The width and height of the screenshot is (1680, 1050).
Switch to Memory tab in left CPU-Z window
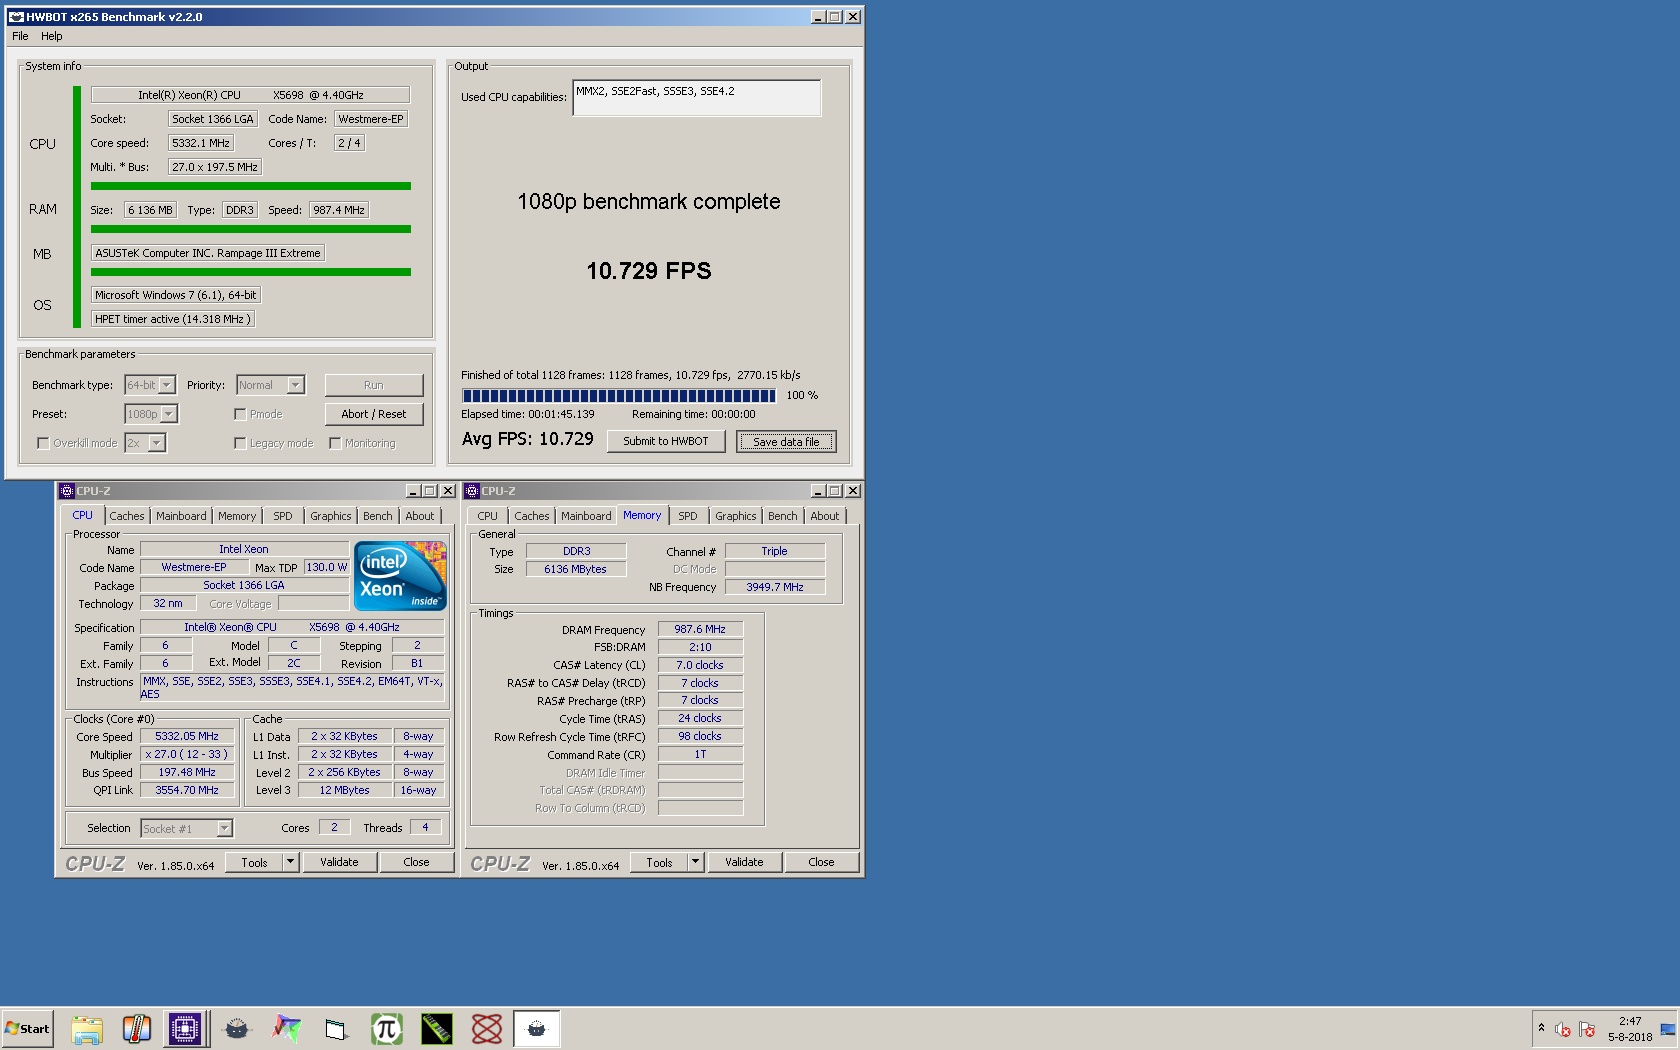tap(237, 516)
